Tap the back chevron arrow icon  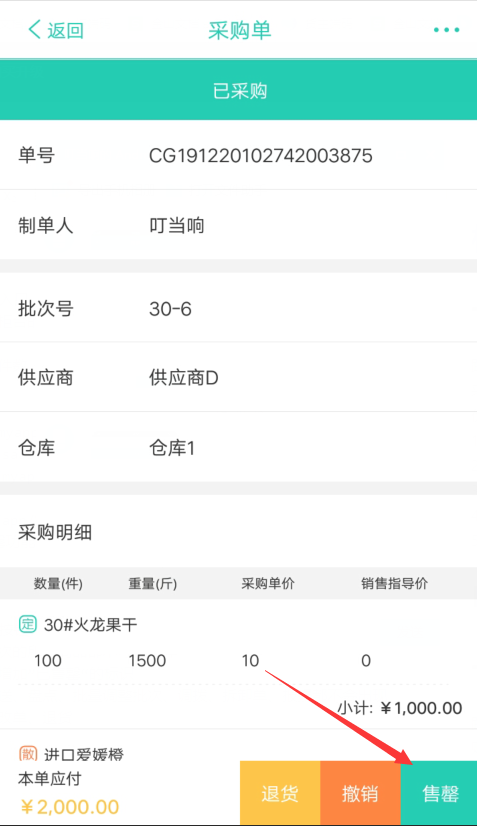coord(34,30)
